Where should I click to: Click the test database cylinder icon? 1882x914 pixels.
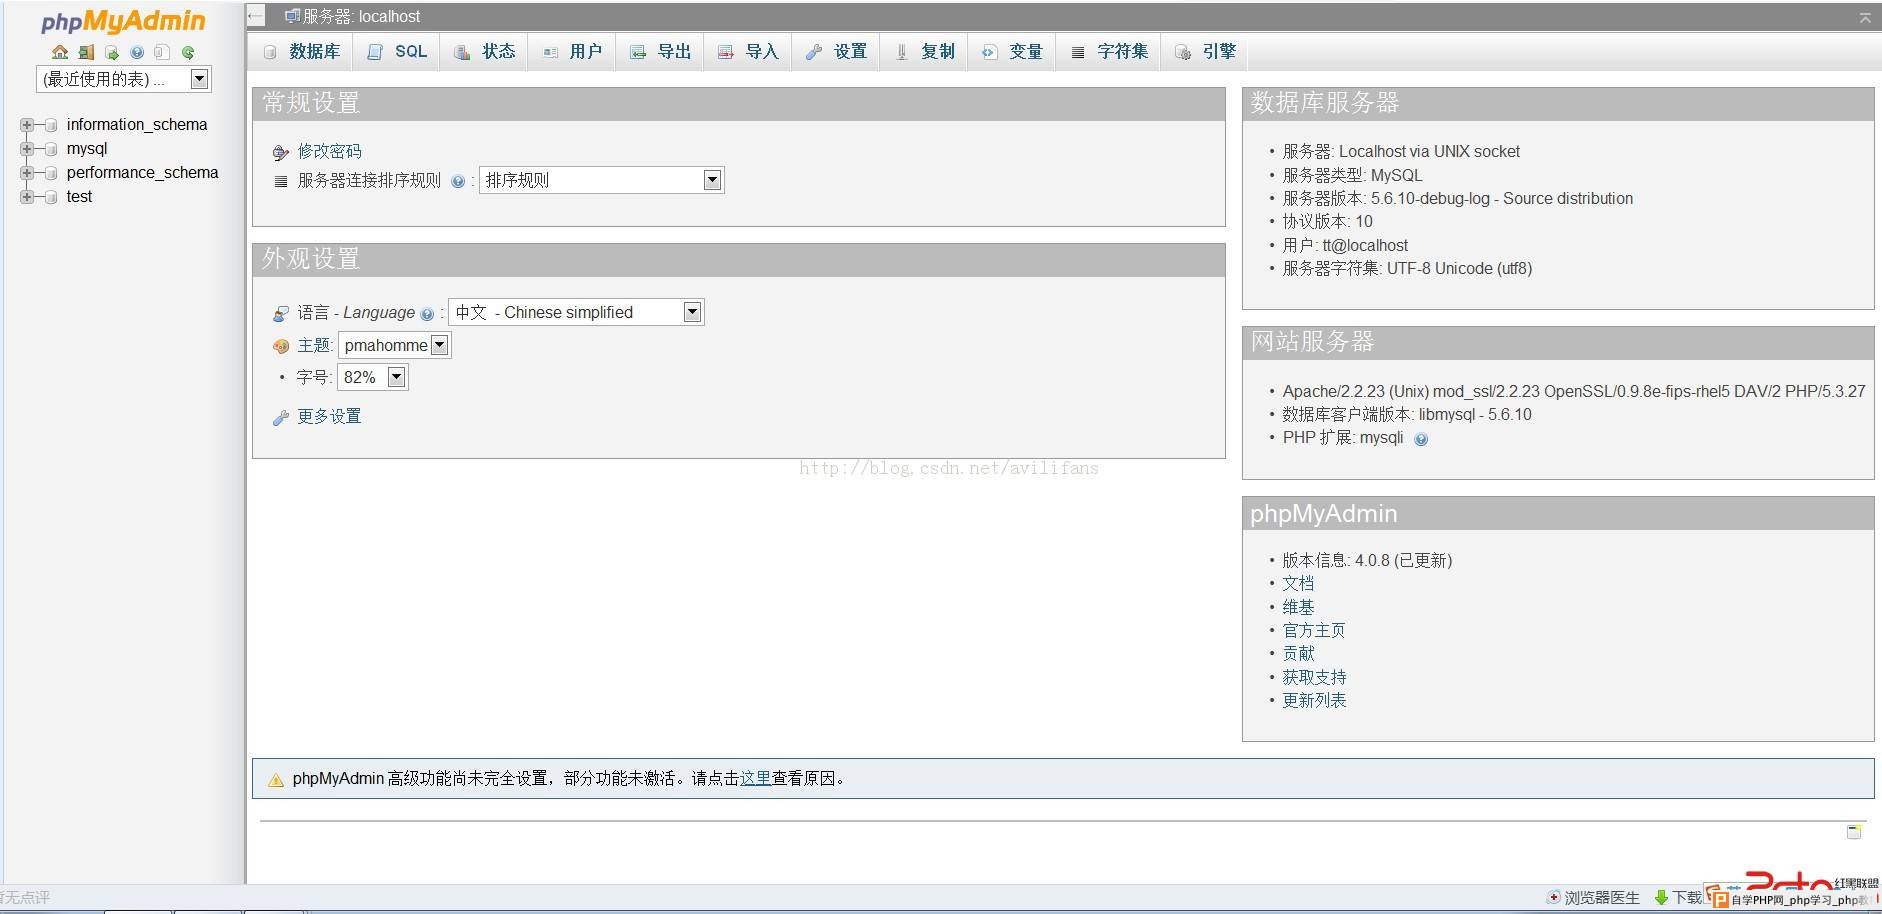click(51, 197)
